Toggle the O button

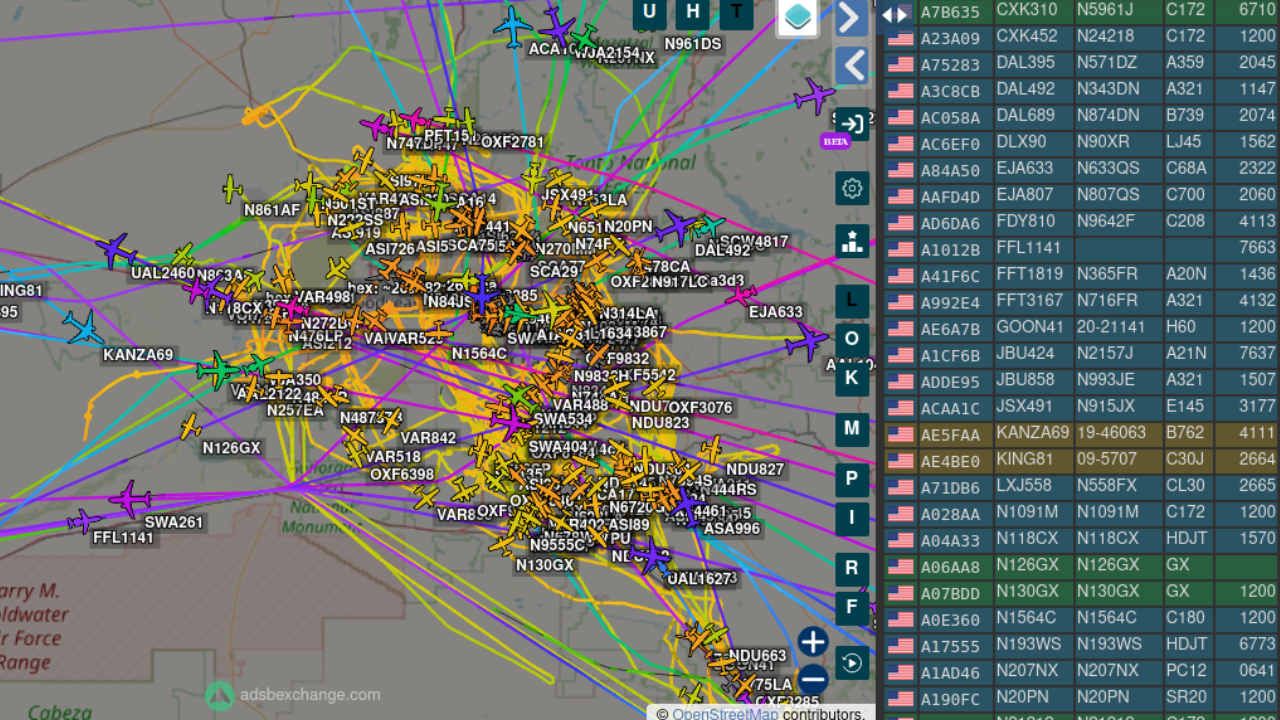pyautogui.click(x=852, y=338)
